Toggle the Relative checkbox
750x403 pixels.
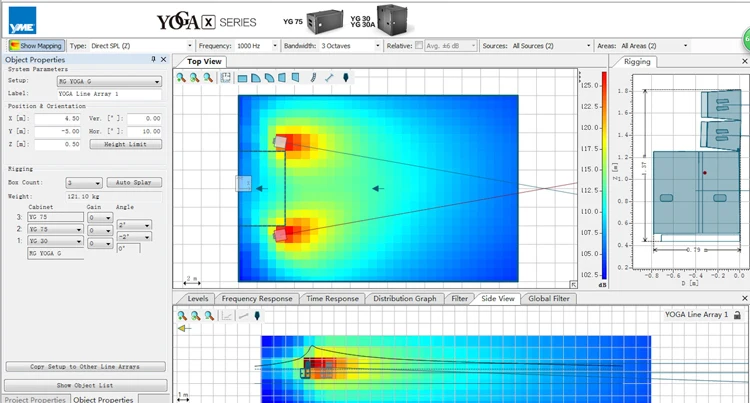click(x=419, y=45)
